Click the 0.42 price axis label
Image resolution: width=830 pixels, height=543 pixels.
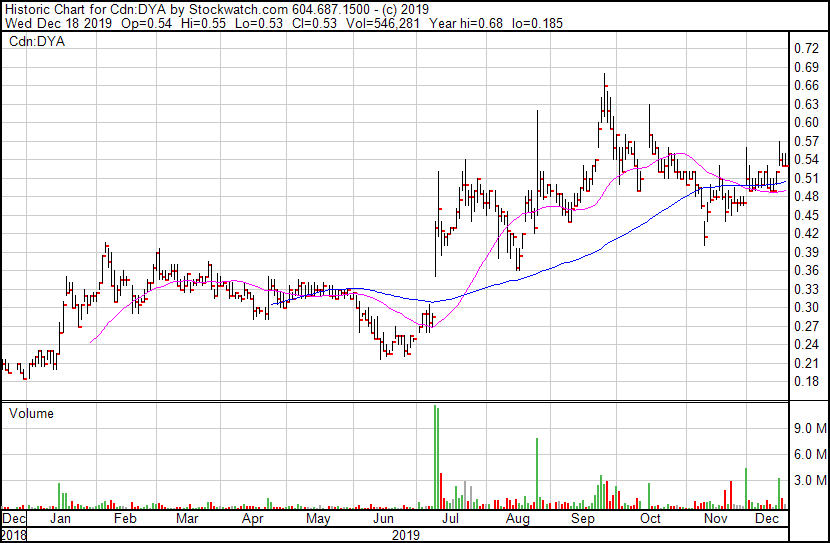[807, 233]
